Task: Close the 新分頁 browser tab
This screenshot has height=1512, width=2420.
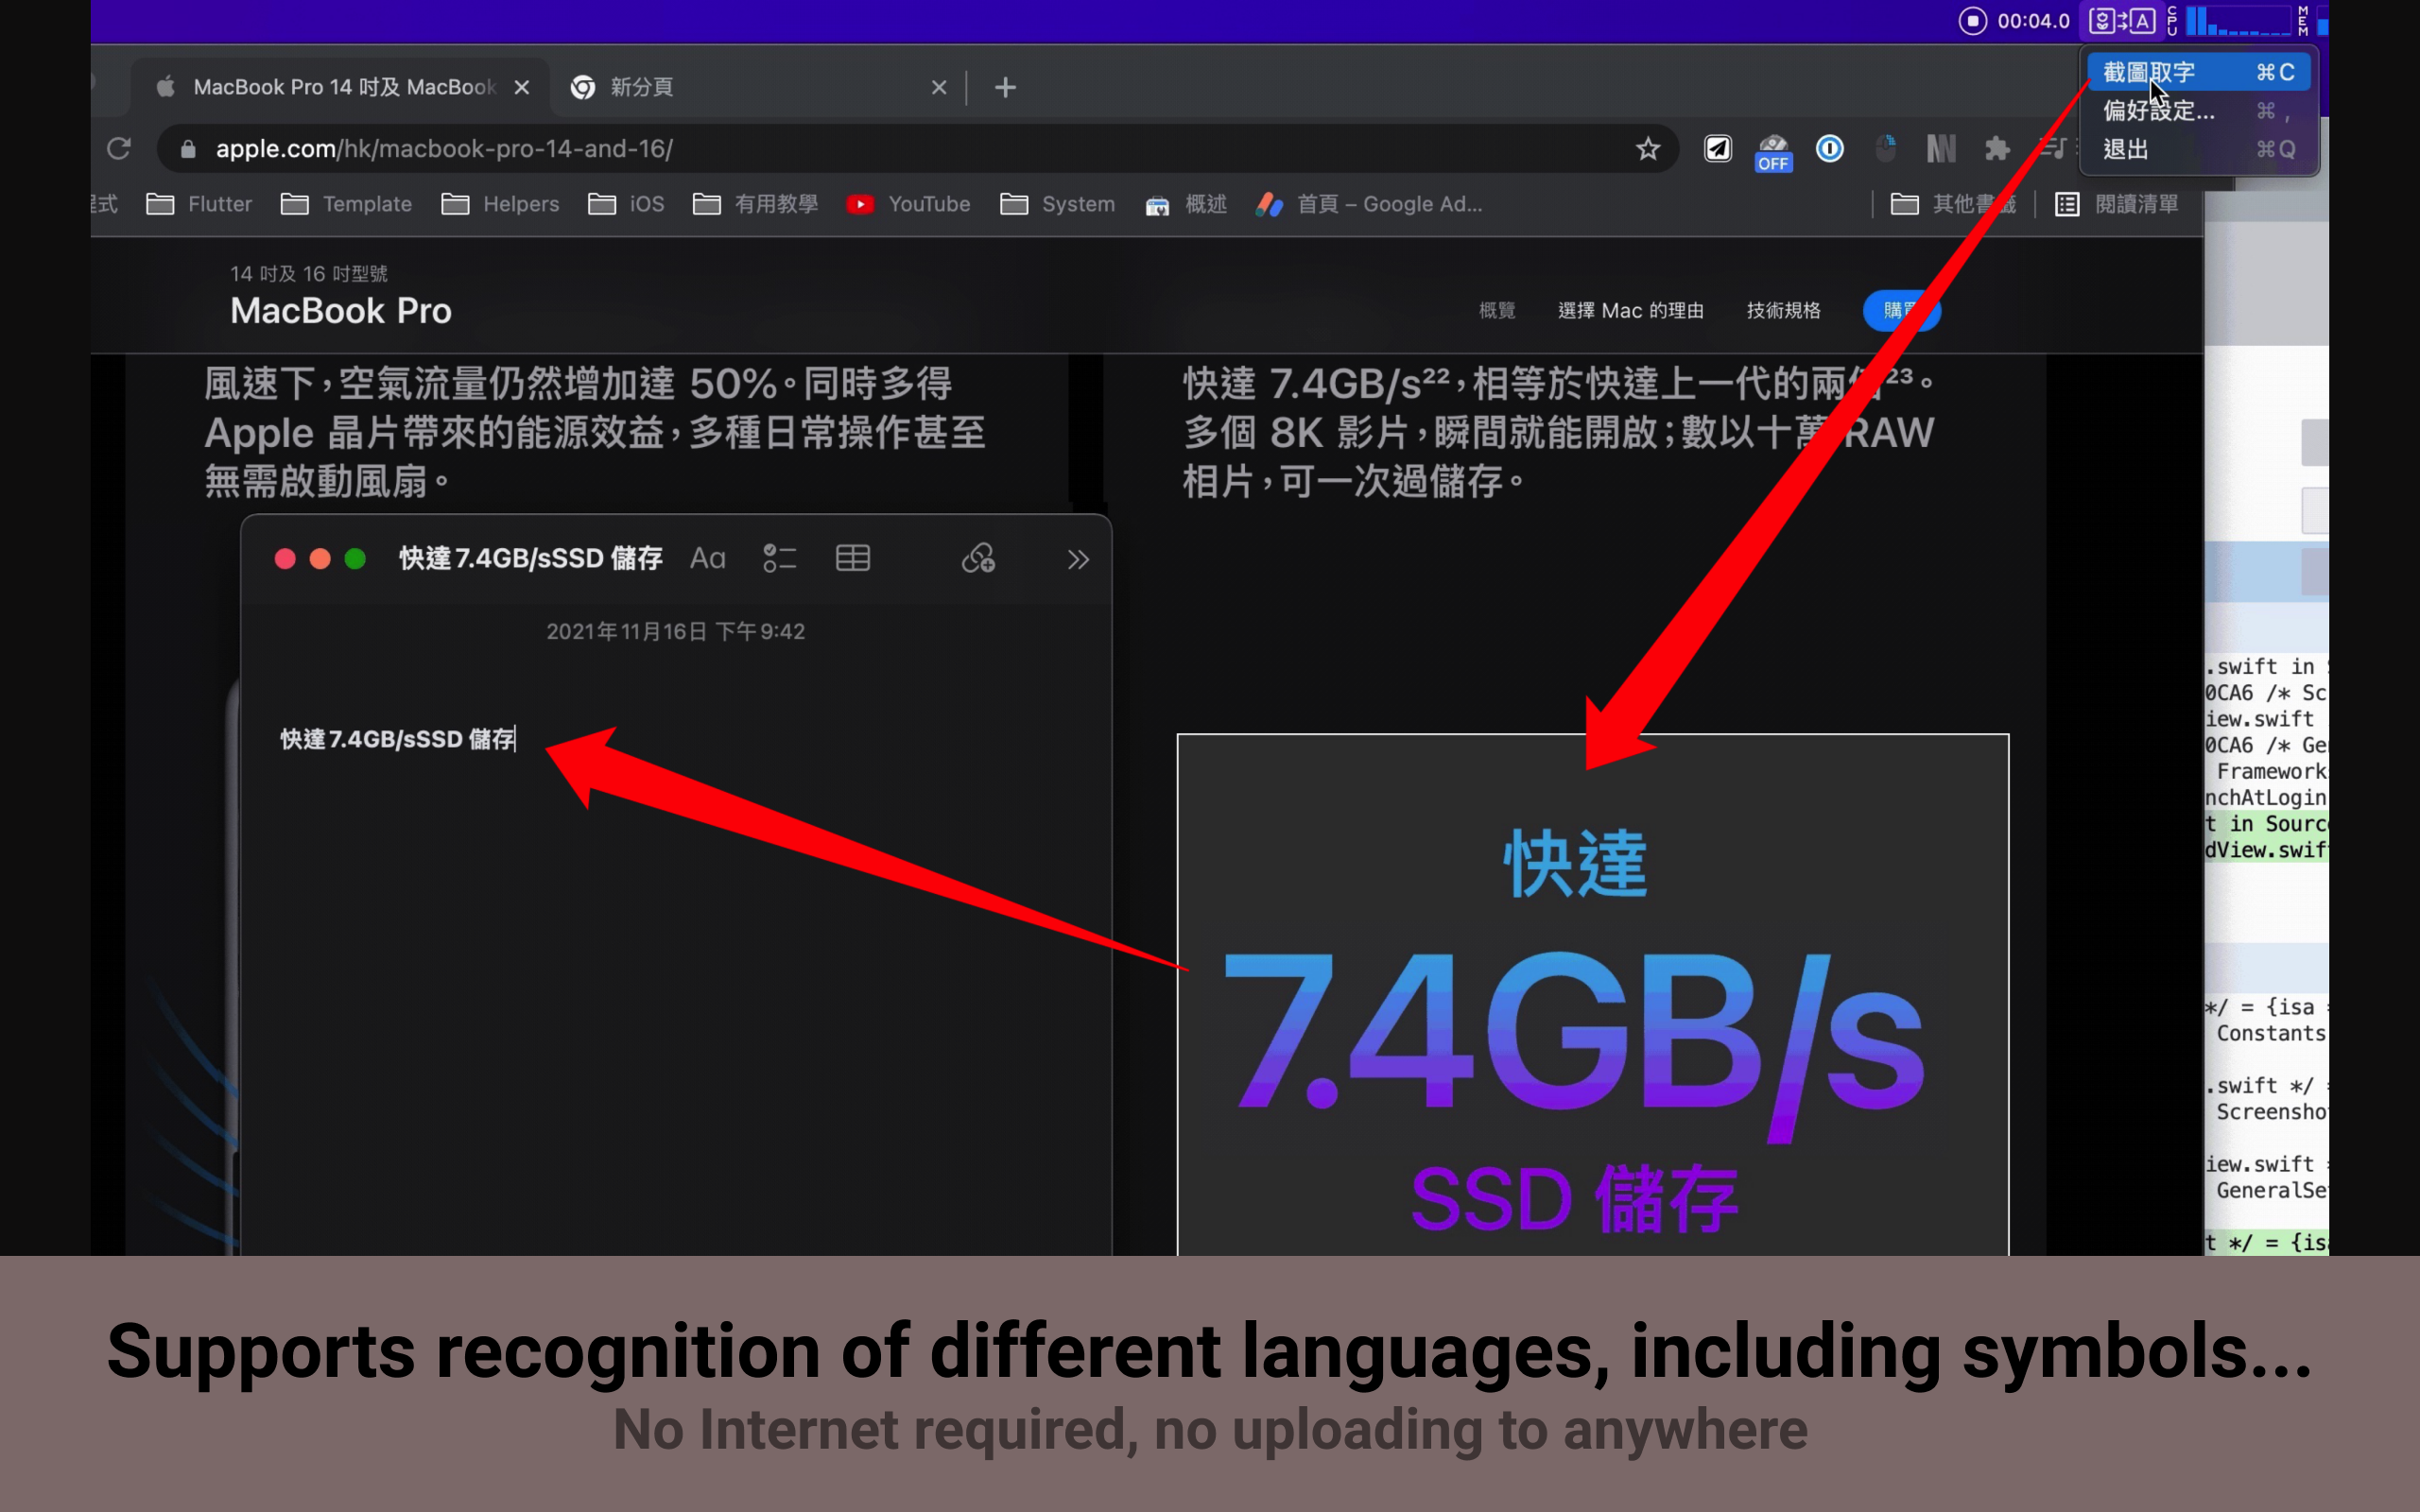Action: pos(938,87)
